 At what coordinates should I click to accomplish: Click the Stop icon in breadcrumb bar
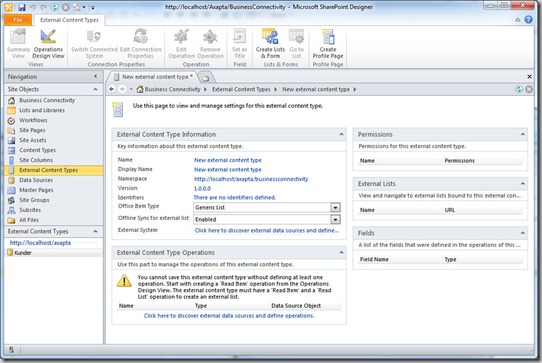coord(529,89)
